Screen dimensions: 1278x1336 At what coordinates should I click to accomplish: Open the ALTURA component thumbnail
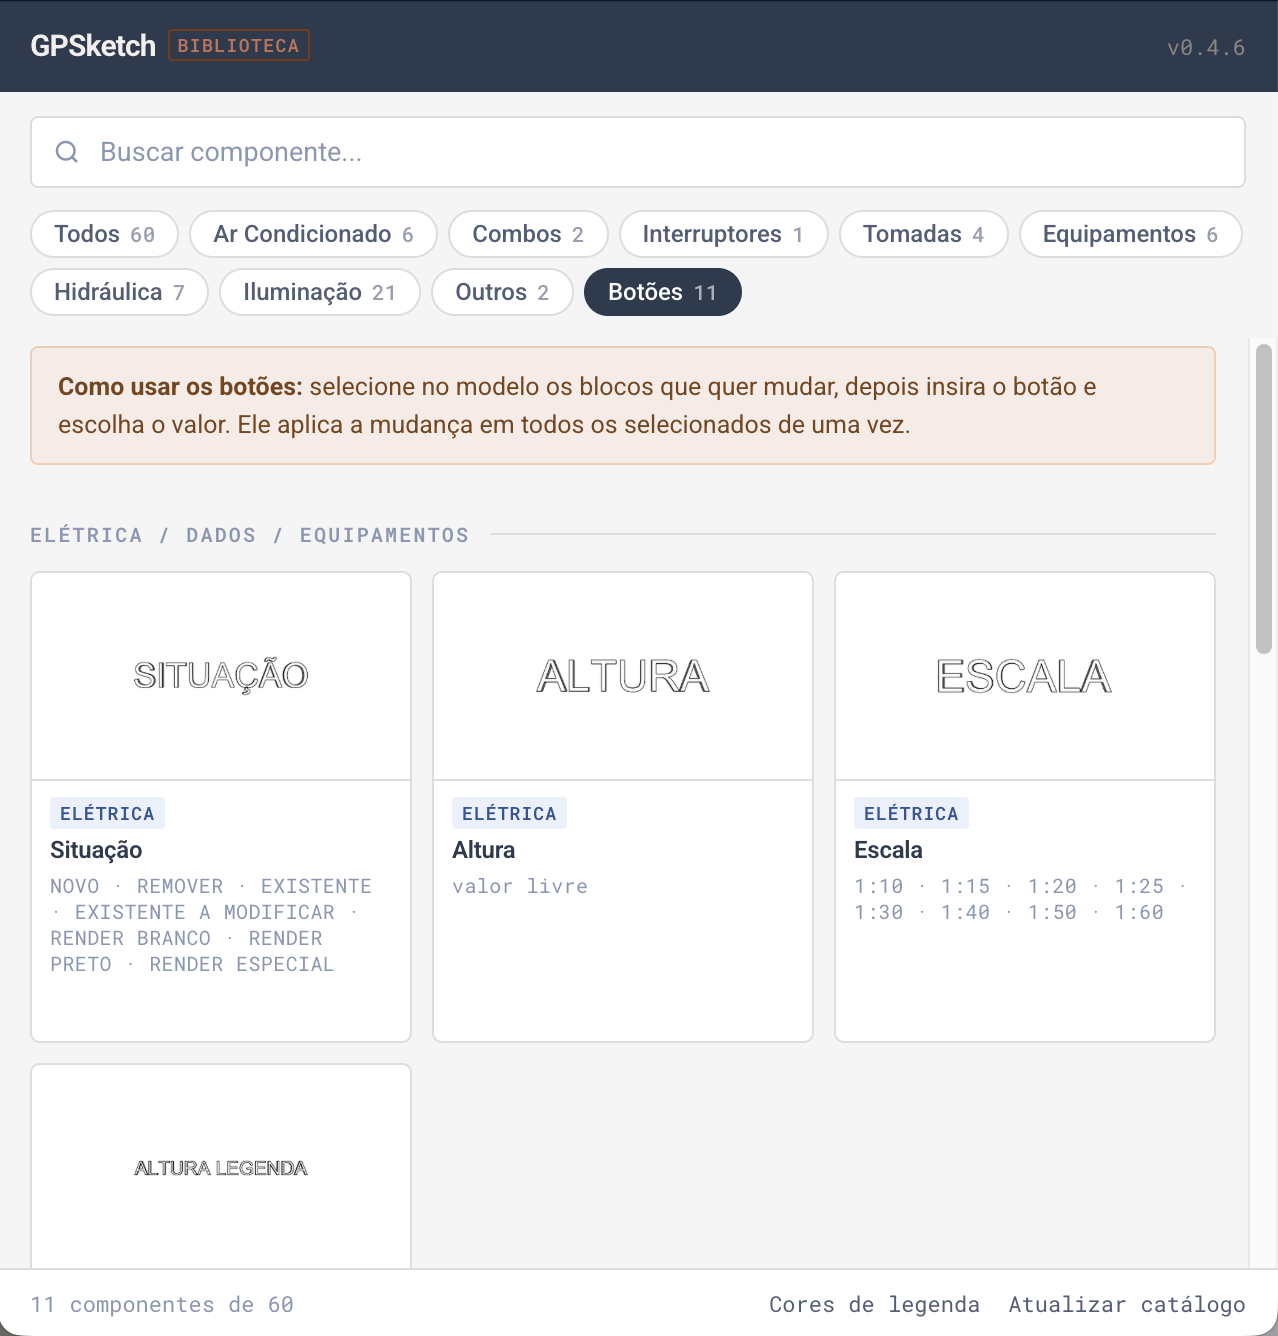[623, 676]
